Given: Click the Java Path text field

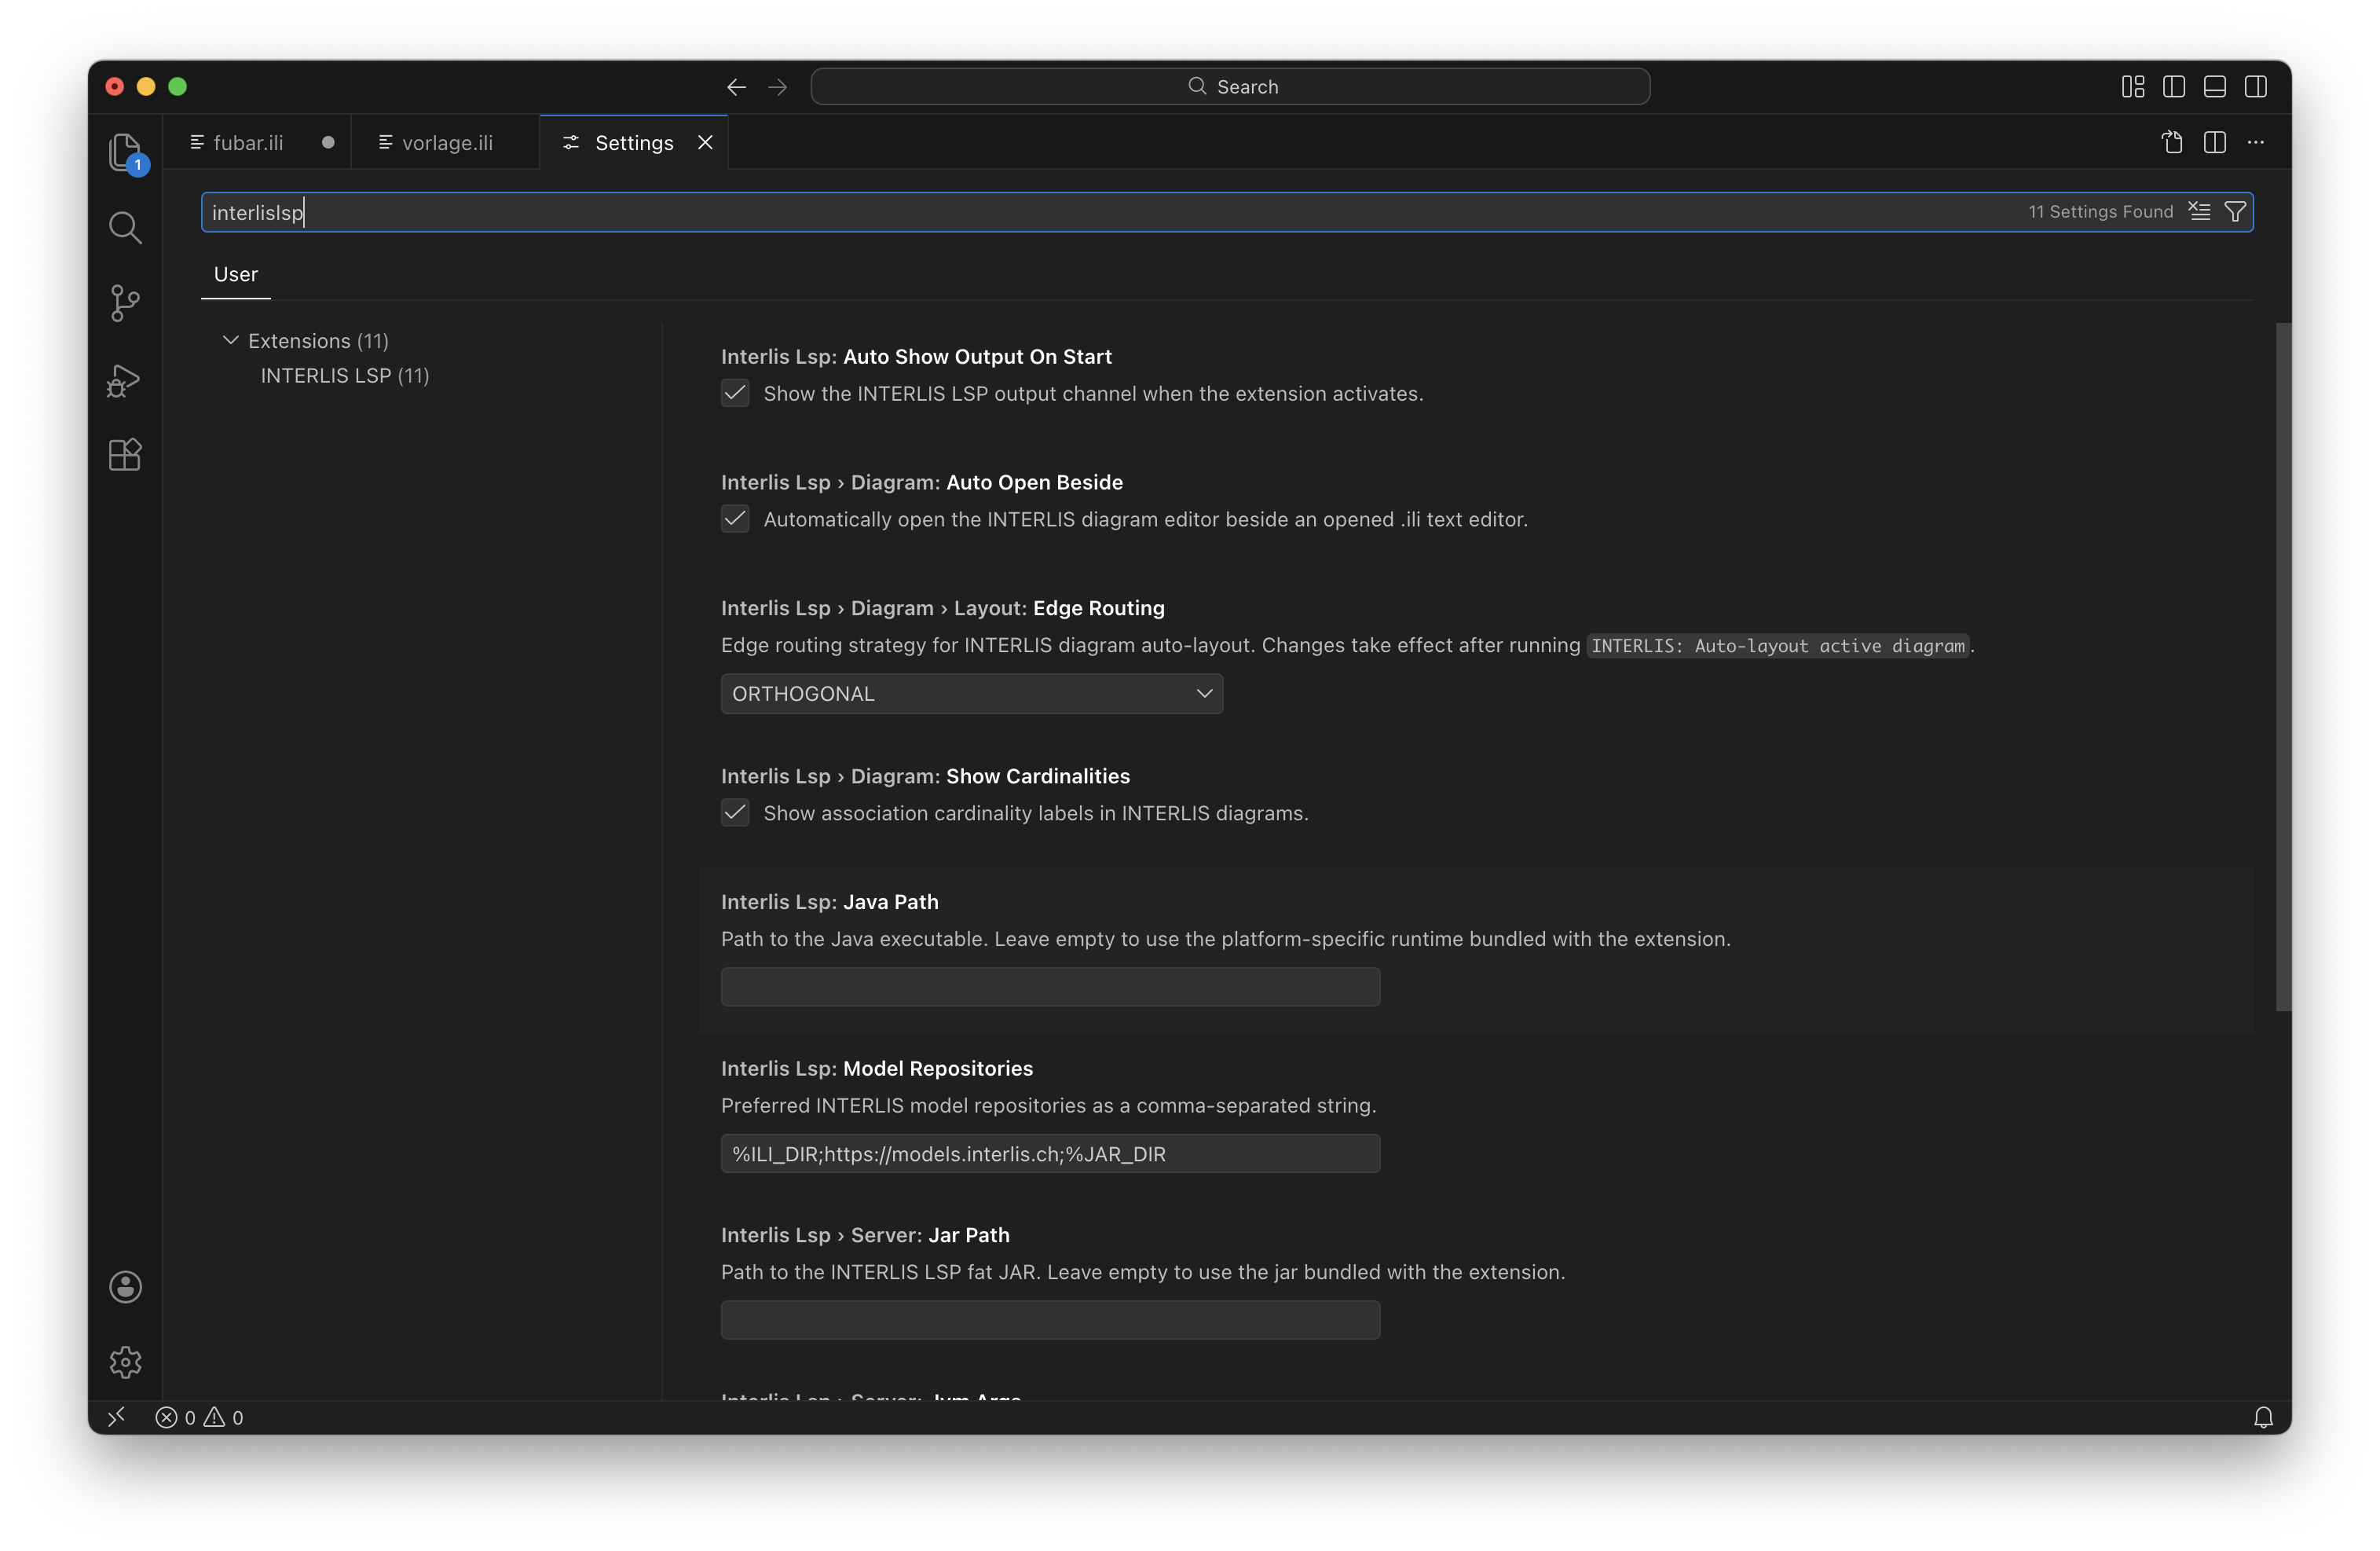Looking at the screenshot, I should (x=1050, y=986).
